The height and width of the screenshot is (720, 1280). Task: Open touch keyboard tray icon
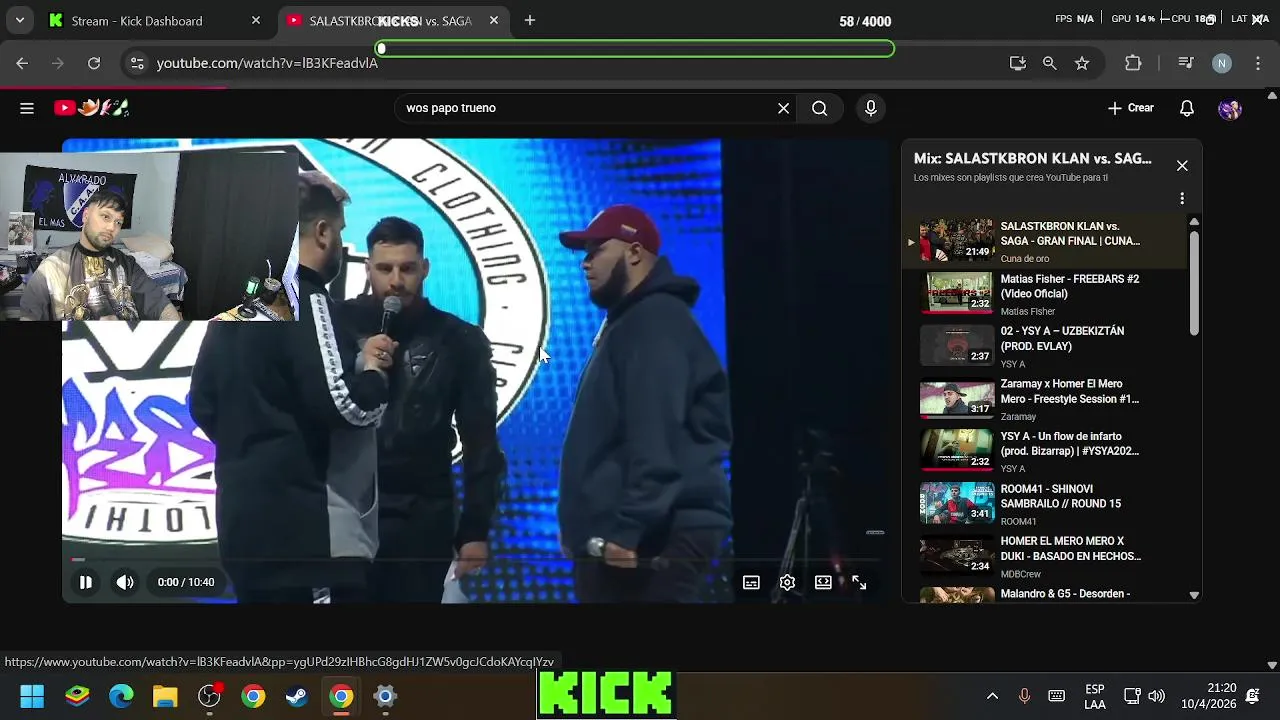click(x=1056, y=696)
